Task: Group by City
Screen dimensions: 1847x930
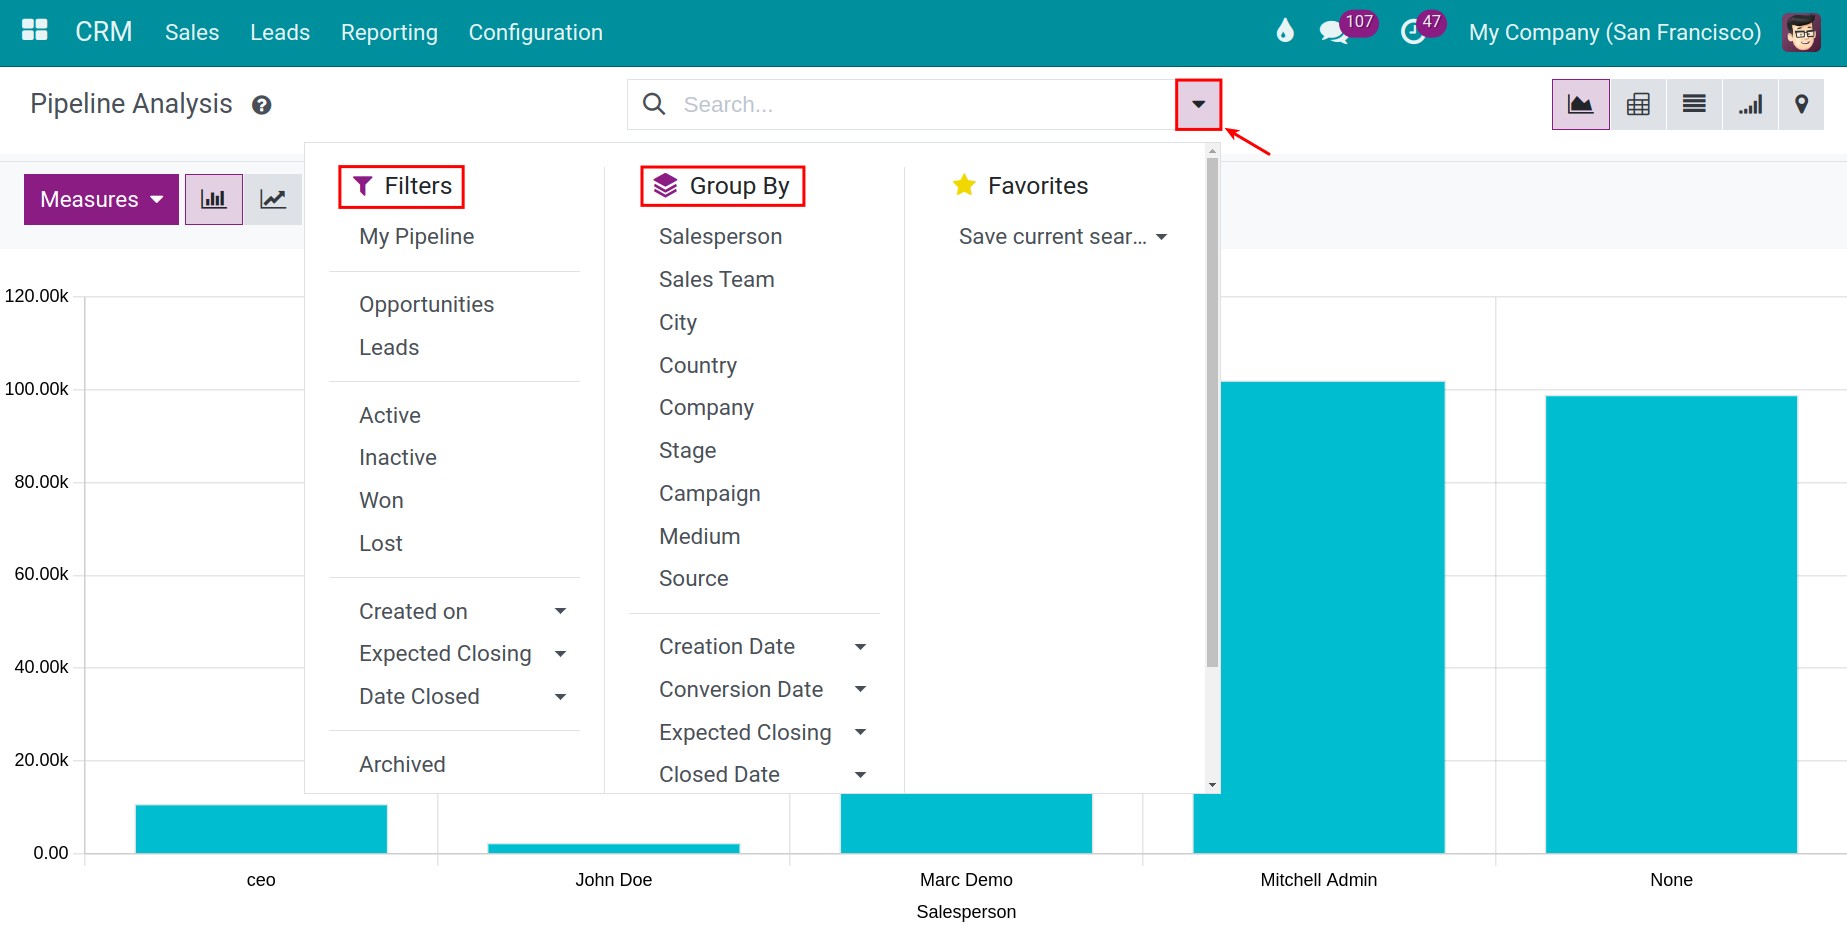Action: 677,323
